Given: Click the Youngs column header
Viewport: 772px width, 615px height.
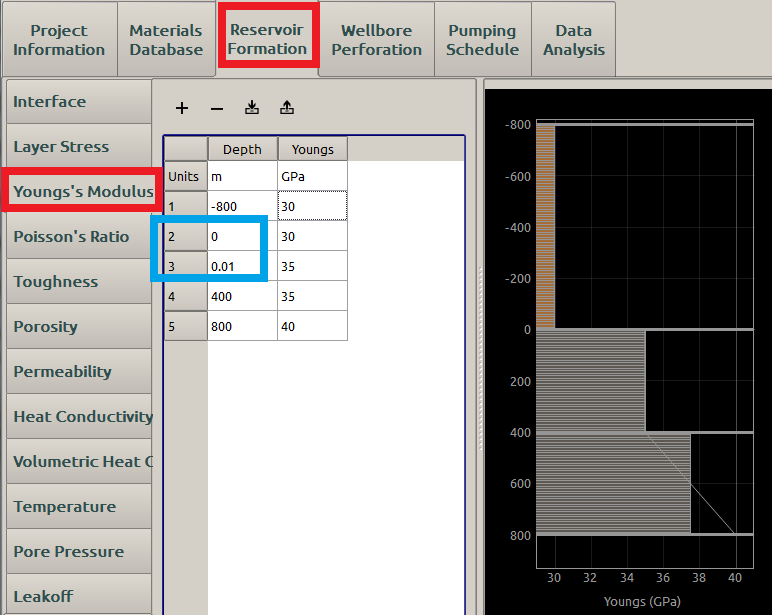Looking at the screenshot, I should [313, 149].
